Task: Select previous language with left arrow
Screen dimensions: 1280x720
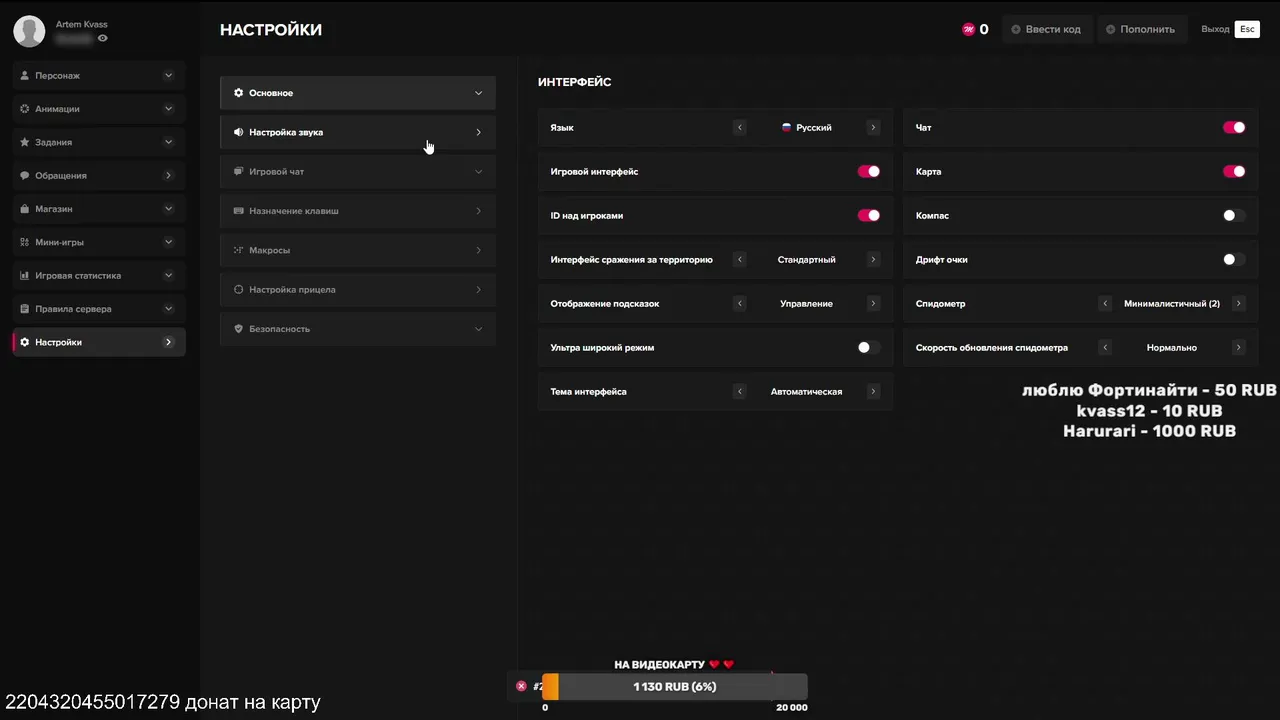Action: (740, 128)
